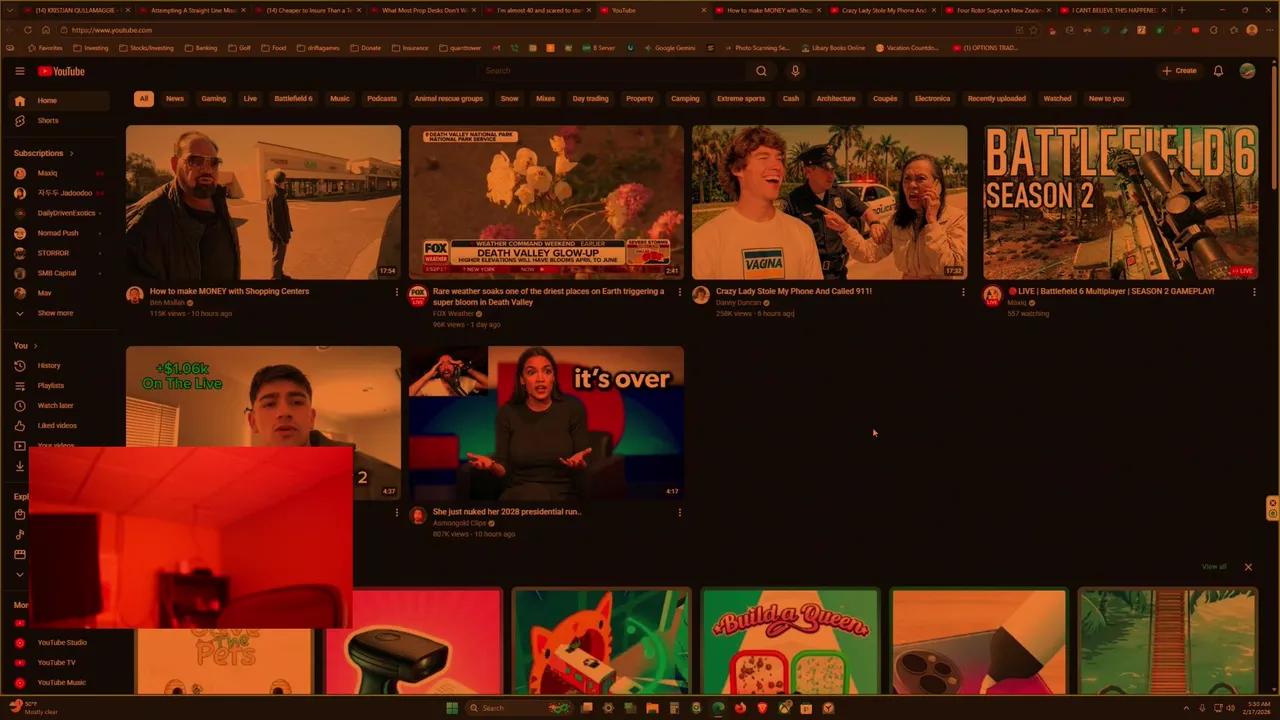Open YouTube TV in the sidebar

[60, 662]
